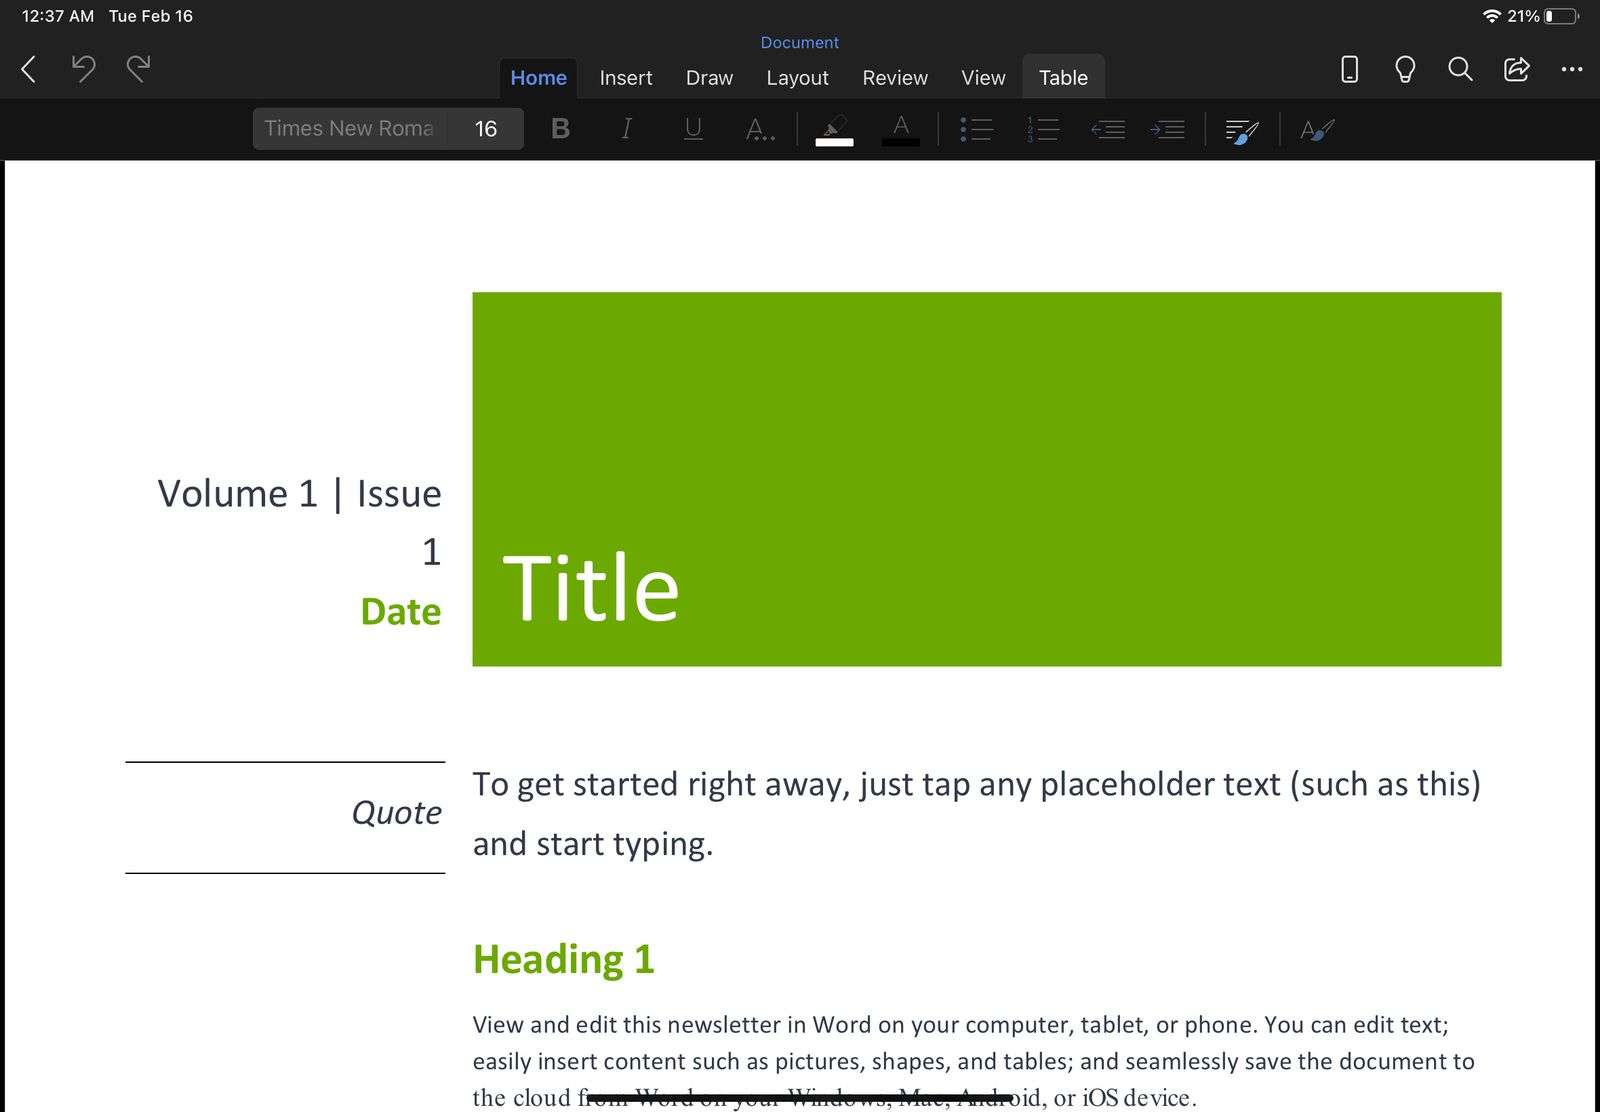The width and height of the screenshot is (1600, 1112).
Task: Increase paragraph indent
Action: coord(1168,128)
